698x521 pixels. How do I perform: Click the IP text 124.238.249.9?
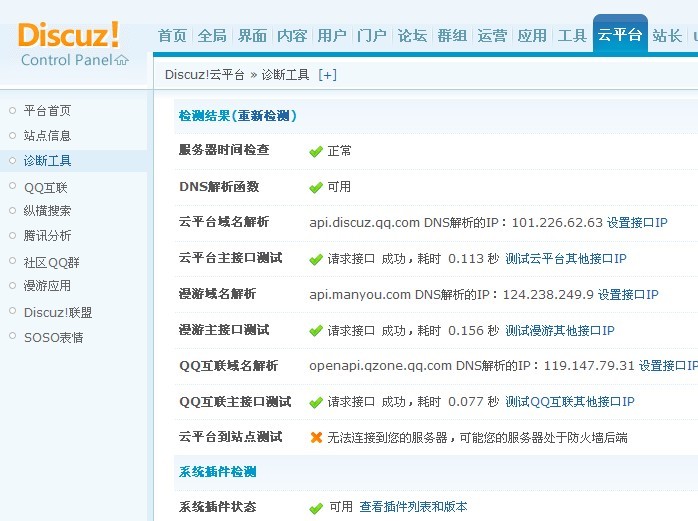(548, 294)
